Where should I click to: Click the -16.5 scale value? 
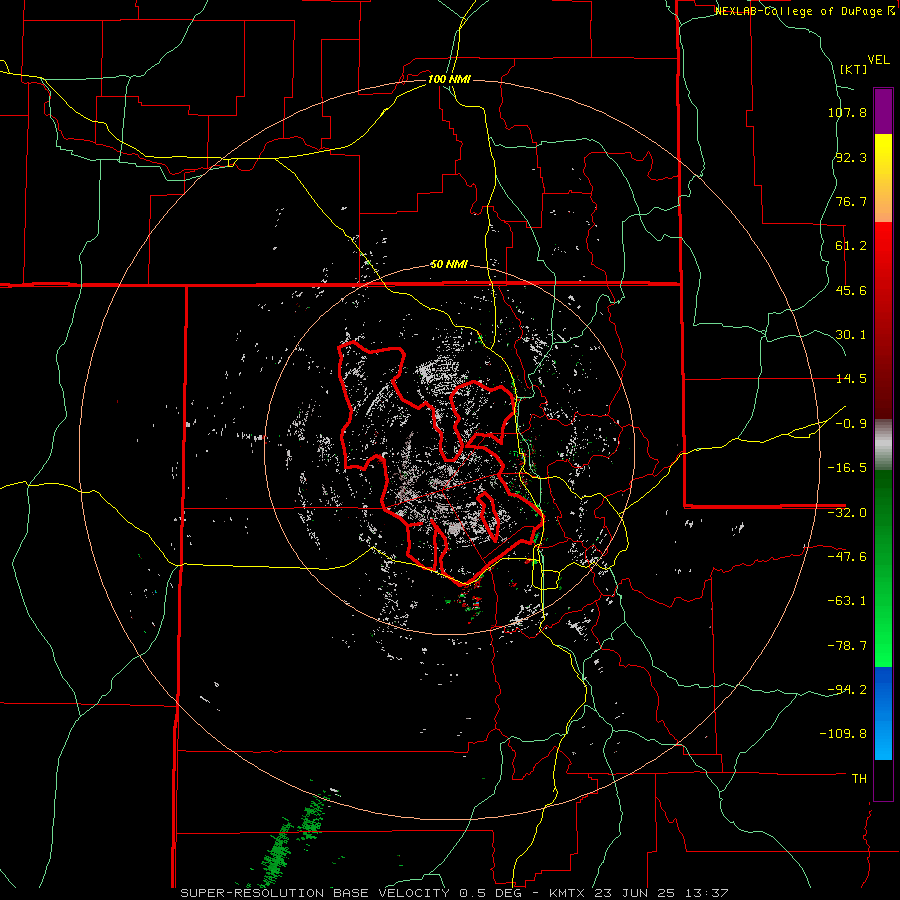847,468
